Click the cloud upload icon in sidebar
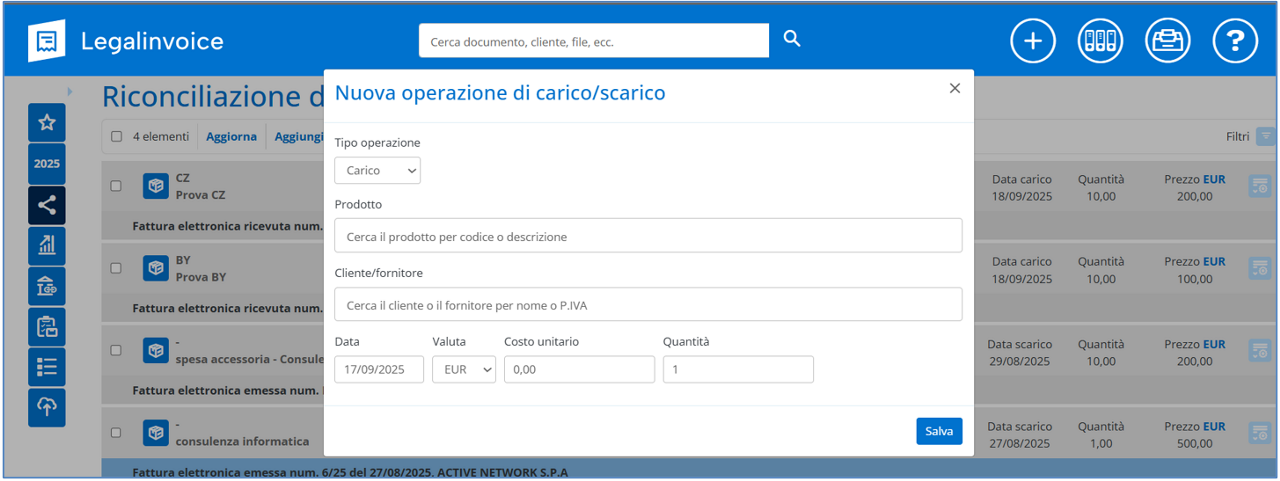Screen dimensions: 1280x481 47,407
